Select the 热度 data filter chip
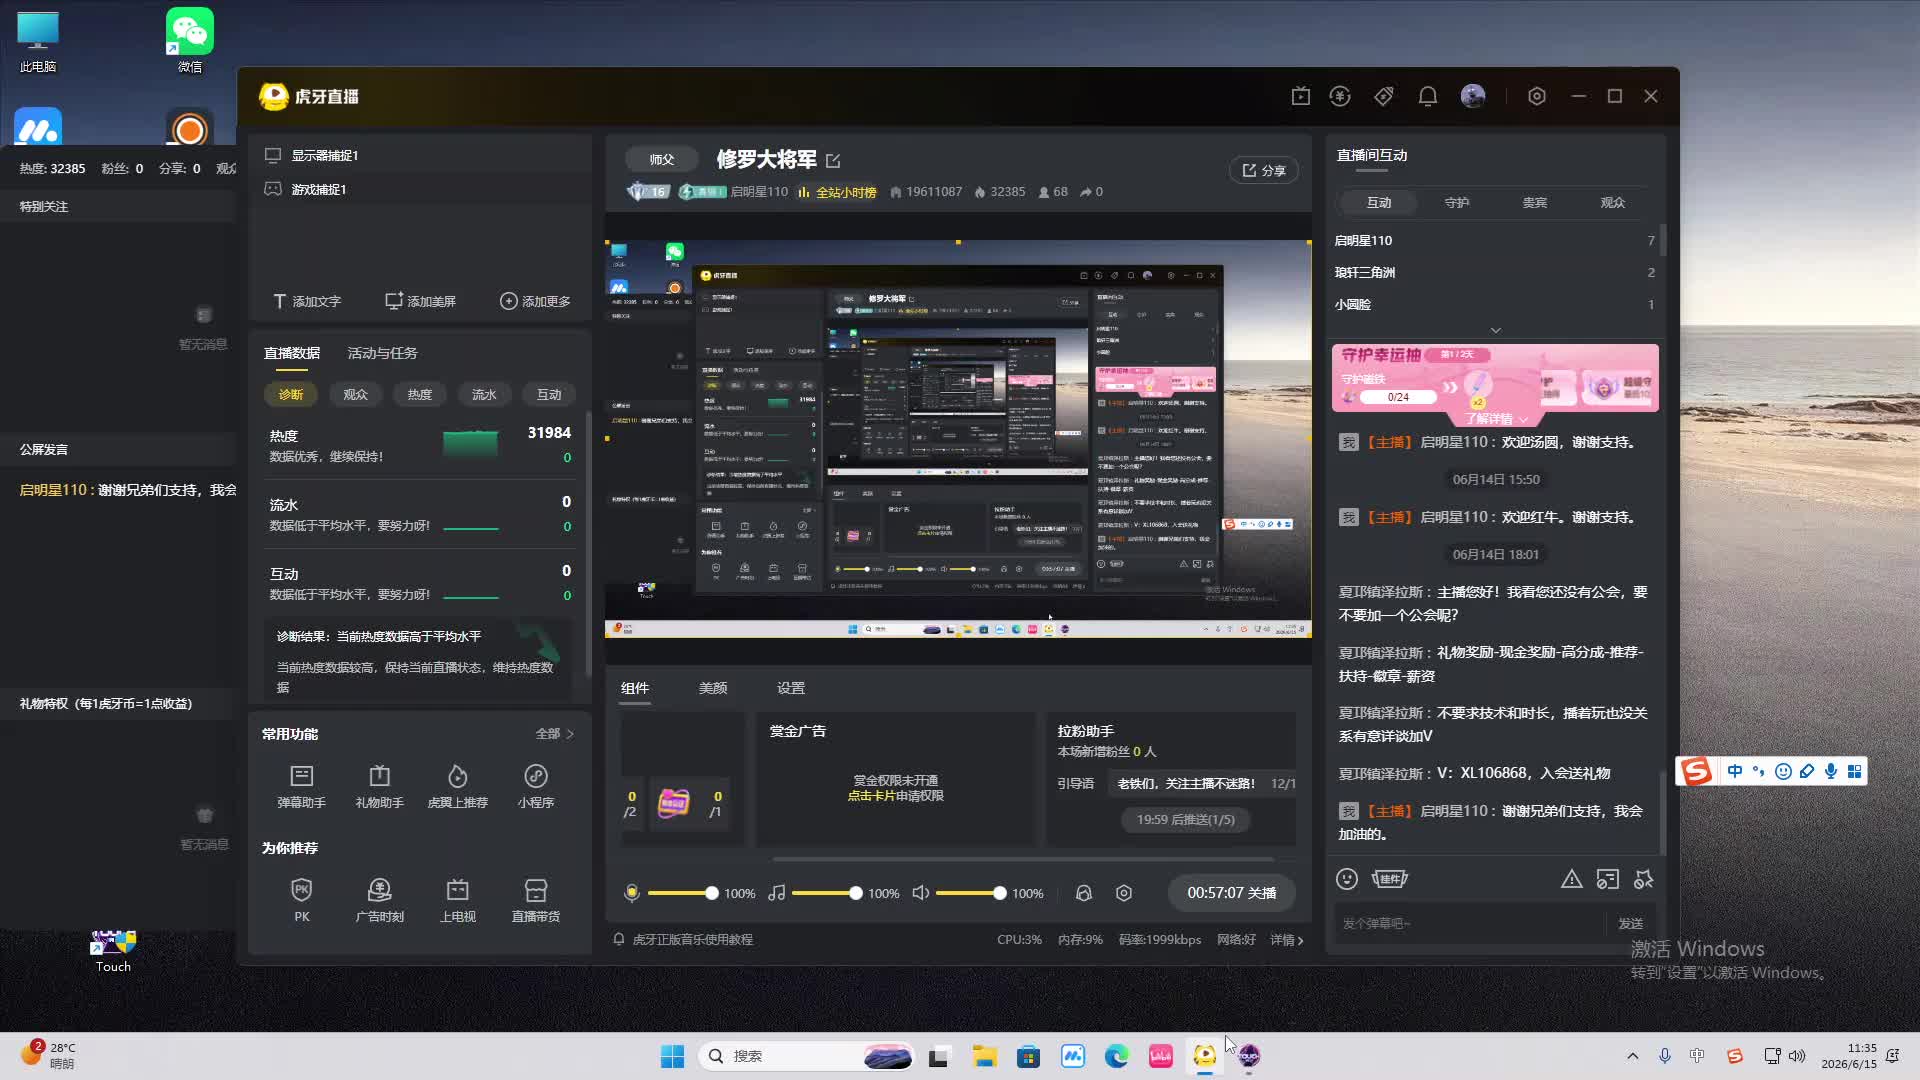 point(420,395)
